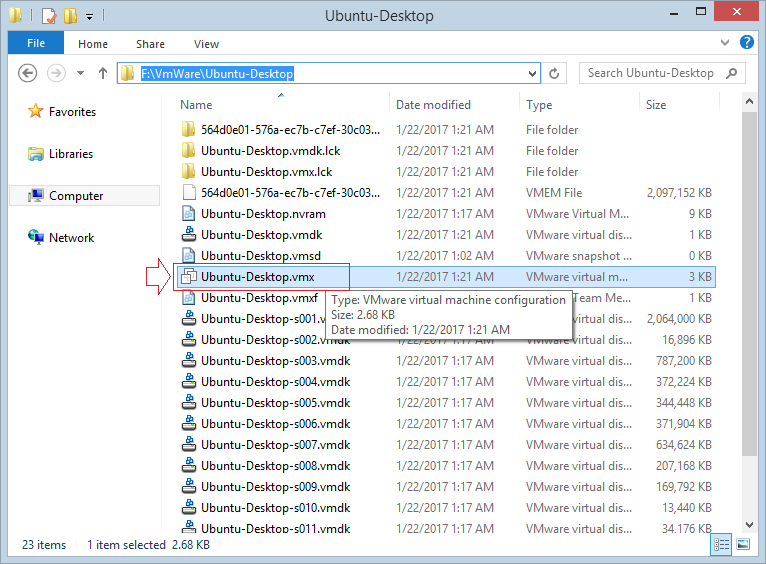Select the Ubuntu-Desktop.nvram file icon
Image resolution: width=766 pixels, height=564 pixels.
tap(189, 213)
